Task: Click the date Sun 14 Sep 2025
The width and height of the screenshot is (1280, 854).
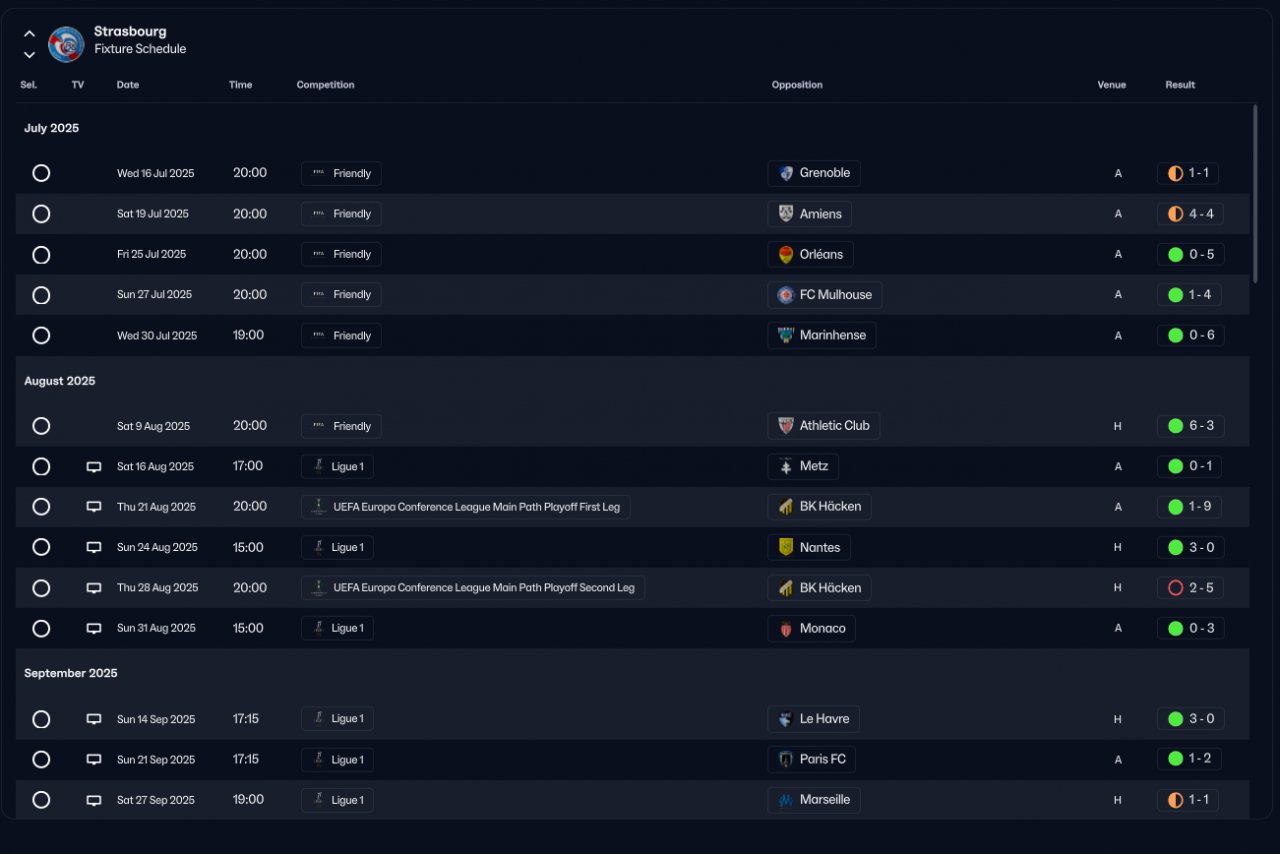Action: 156,719
